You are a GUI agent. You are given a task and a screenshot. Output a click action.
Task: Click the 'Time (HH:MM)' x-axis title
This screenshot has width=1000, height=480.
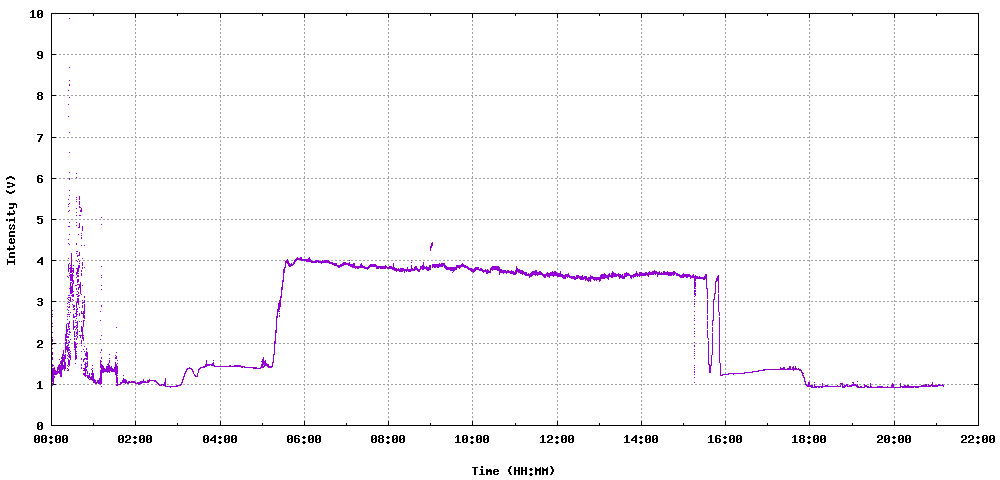coord(513,471)
